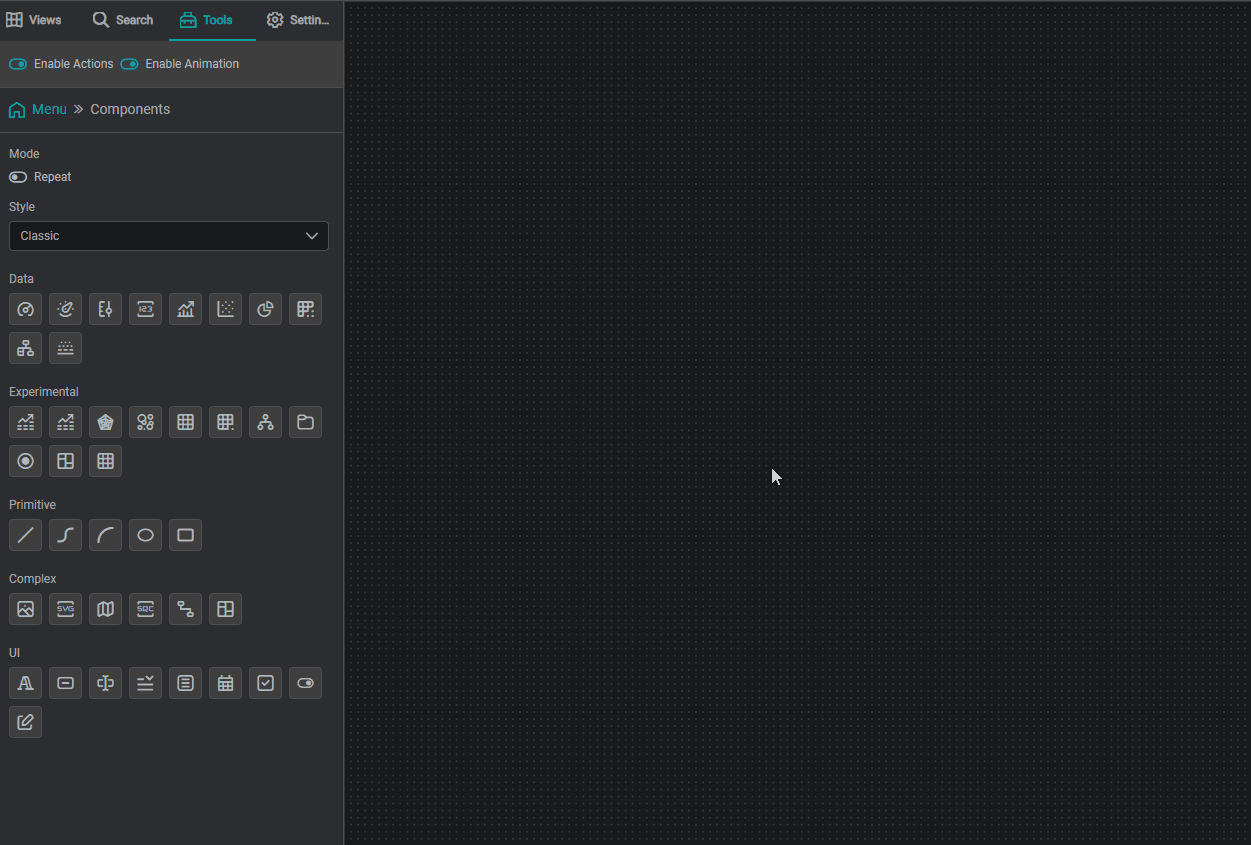The image size is (1251, 845).
Task: Select the text input cursor component
Action: 106,683
